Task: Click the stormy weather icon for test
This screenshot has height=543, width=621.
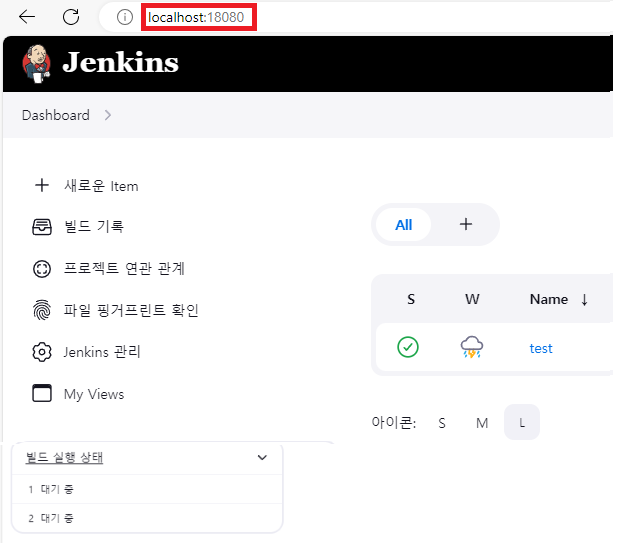Action: [x=472, y=347]
